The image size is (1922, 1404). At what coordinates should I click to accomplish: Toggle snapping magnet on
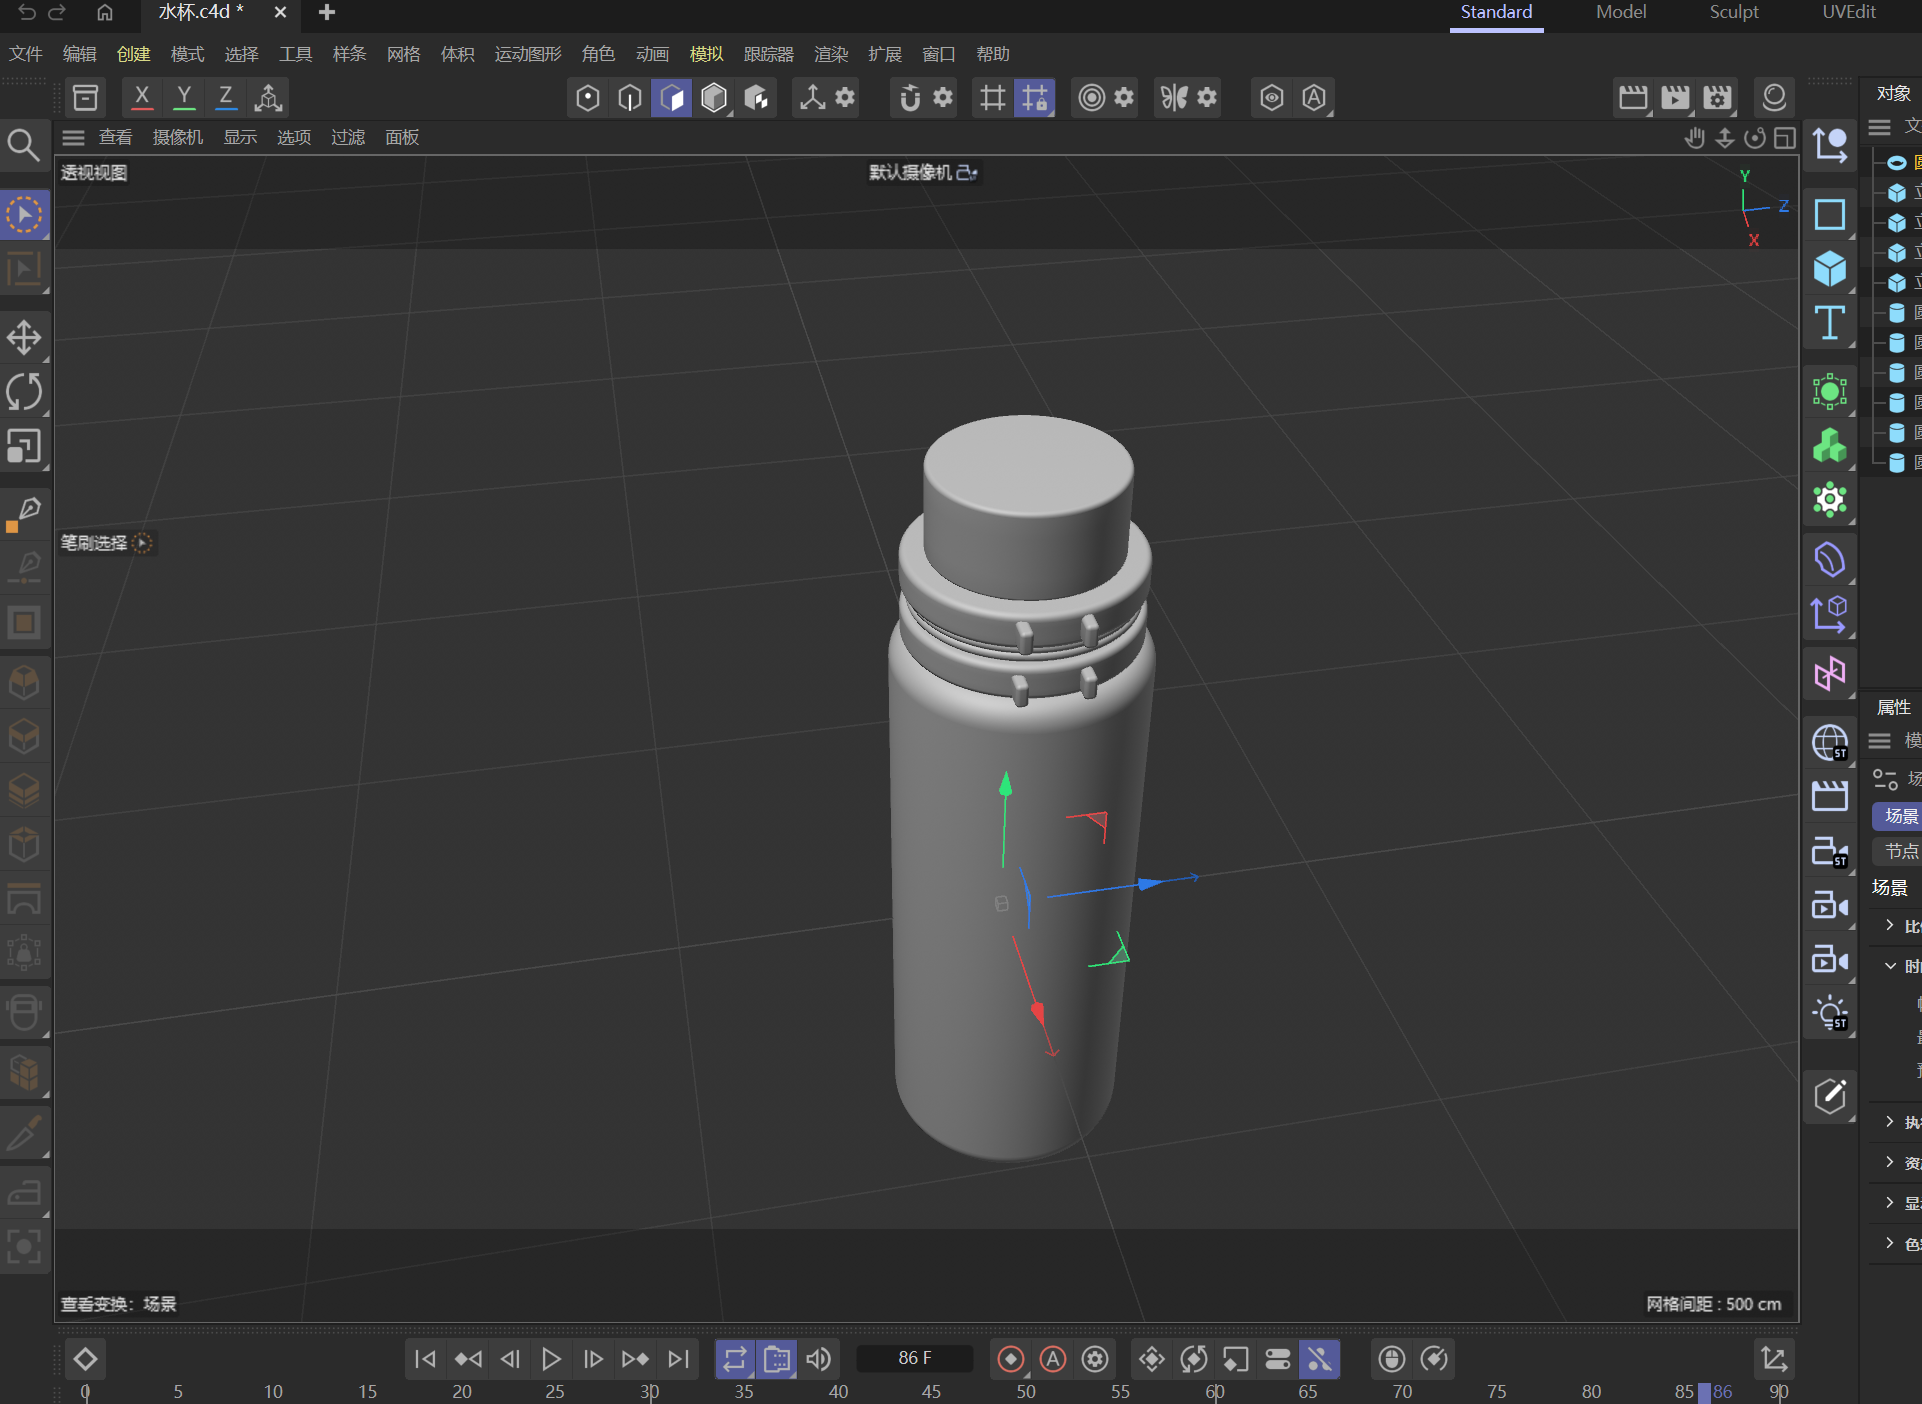coord(909,97)
